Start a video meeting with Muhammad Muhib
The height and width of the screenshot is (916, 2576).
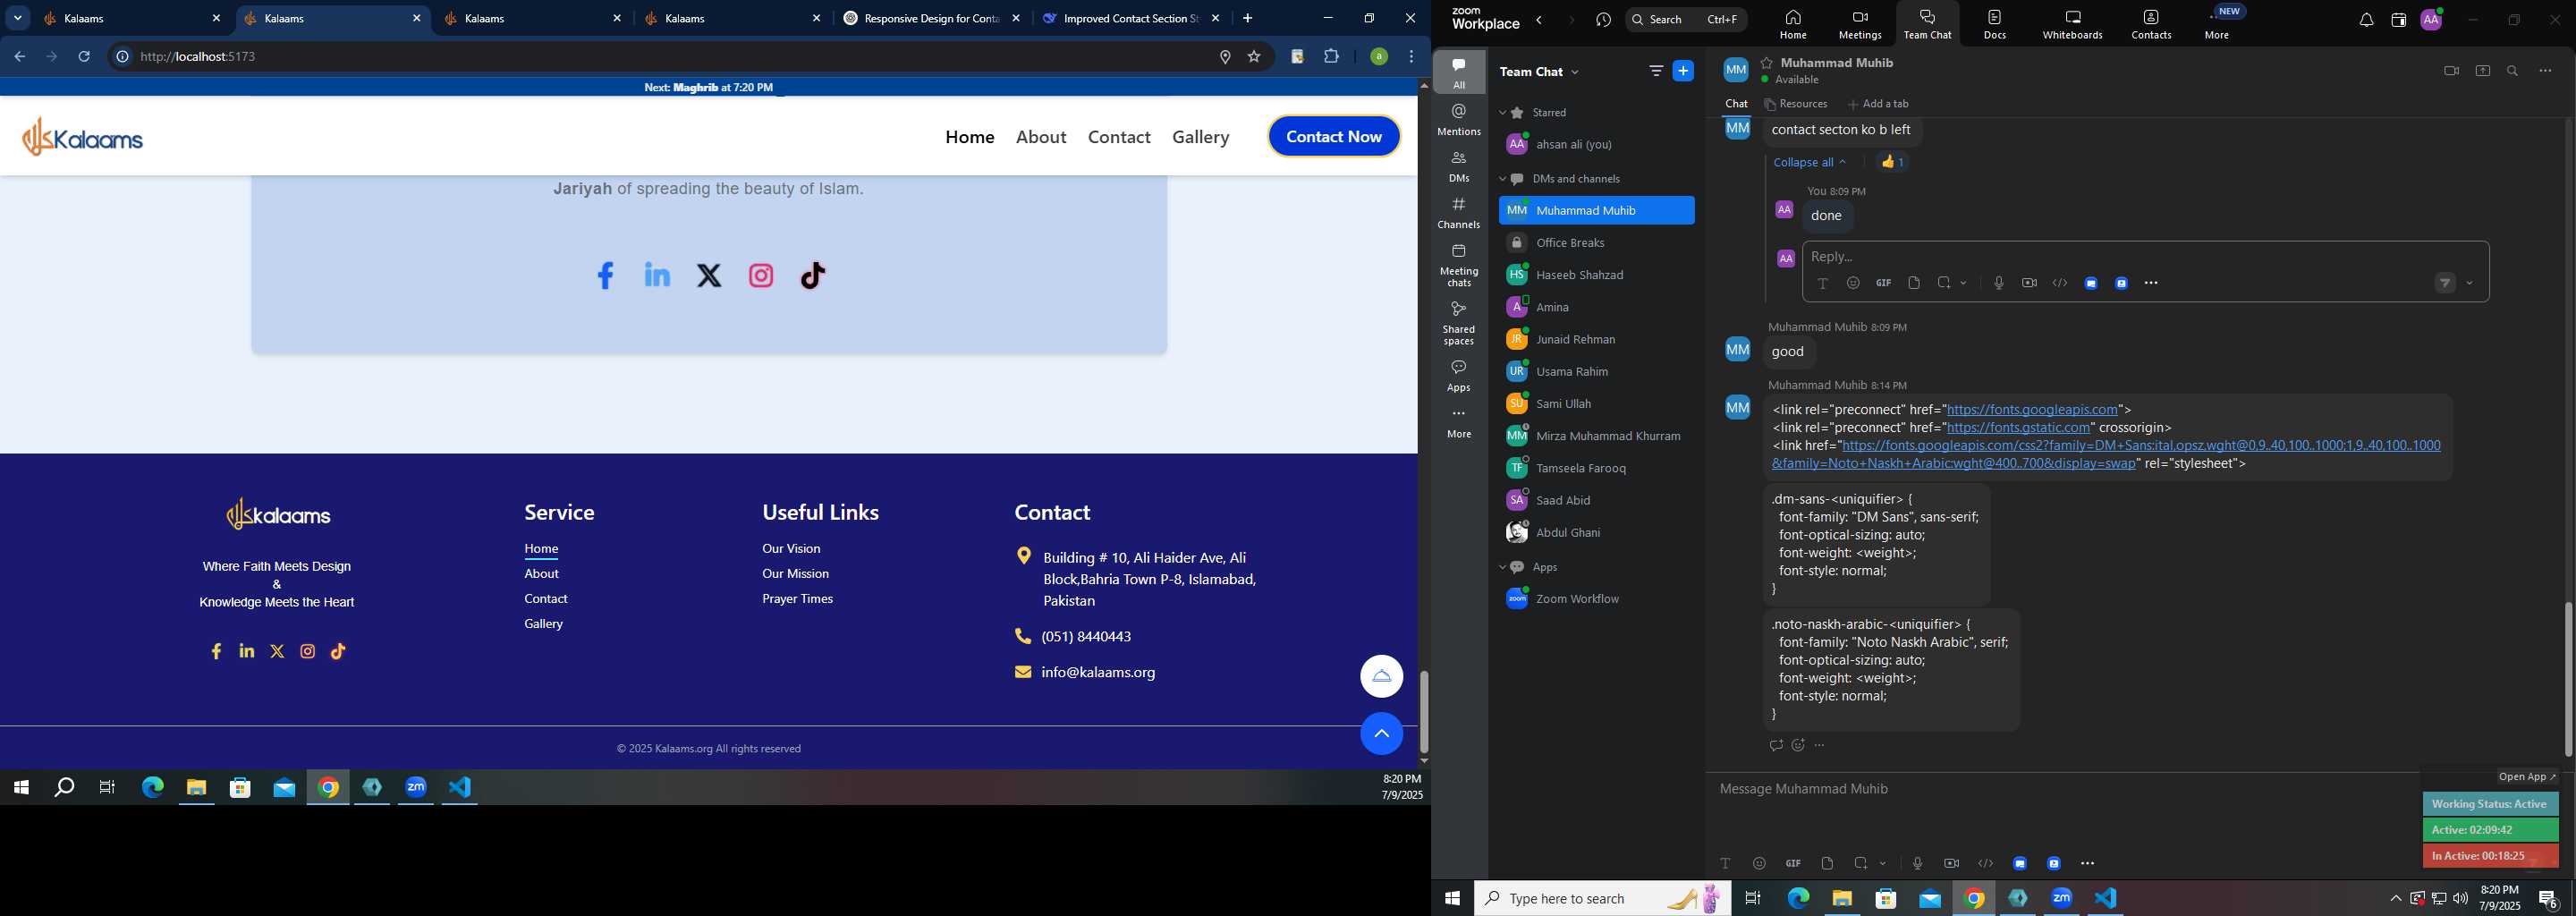[x=2451, y=71]
